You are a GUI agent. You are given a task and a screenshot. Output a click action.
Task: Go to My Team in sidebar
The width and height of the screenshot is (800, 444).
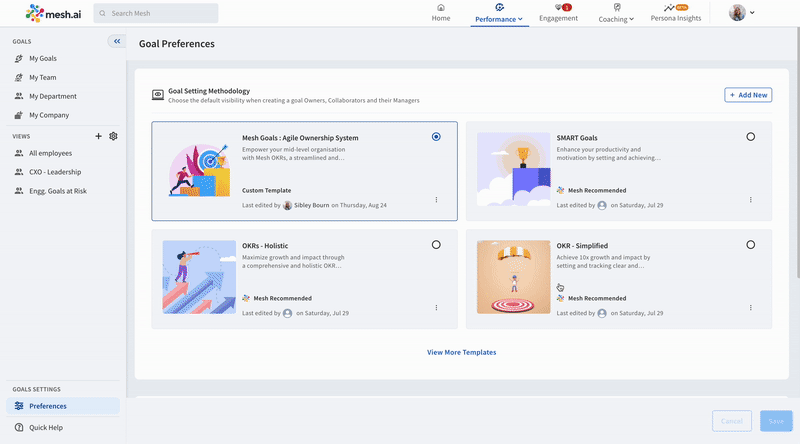pyautogui.click(x=42, y=78)
